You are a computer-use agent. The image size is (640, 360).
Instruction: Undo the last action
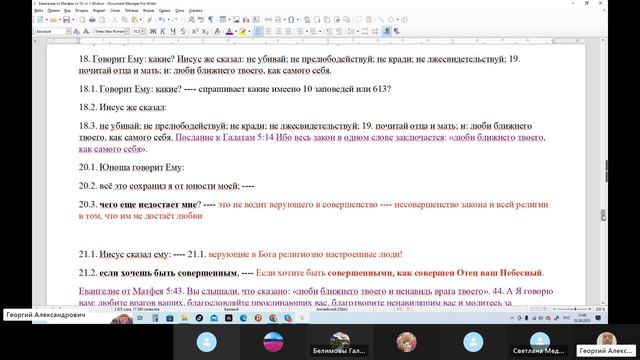(x=162, y=20)
